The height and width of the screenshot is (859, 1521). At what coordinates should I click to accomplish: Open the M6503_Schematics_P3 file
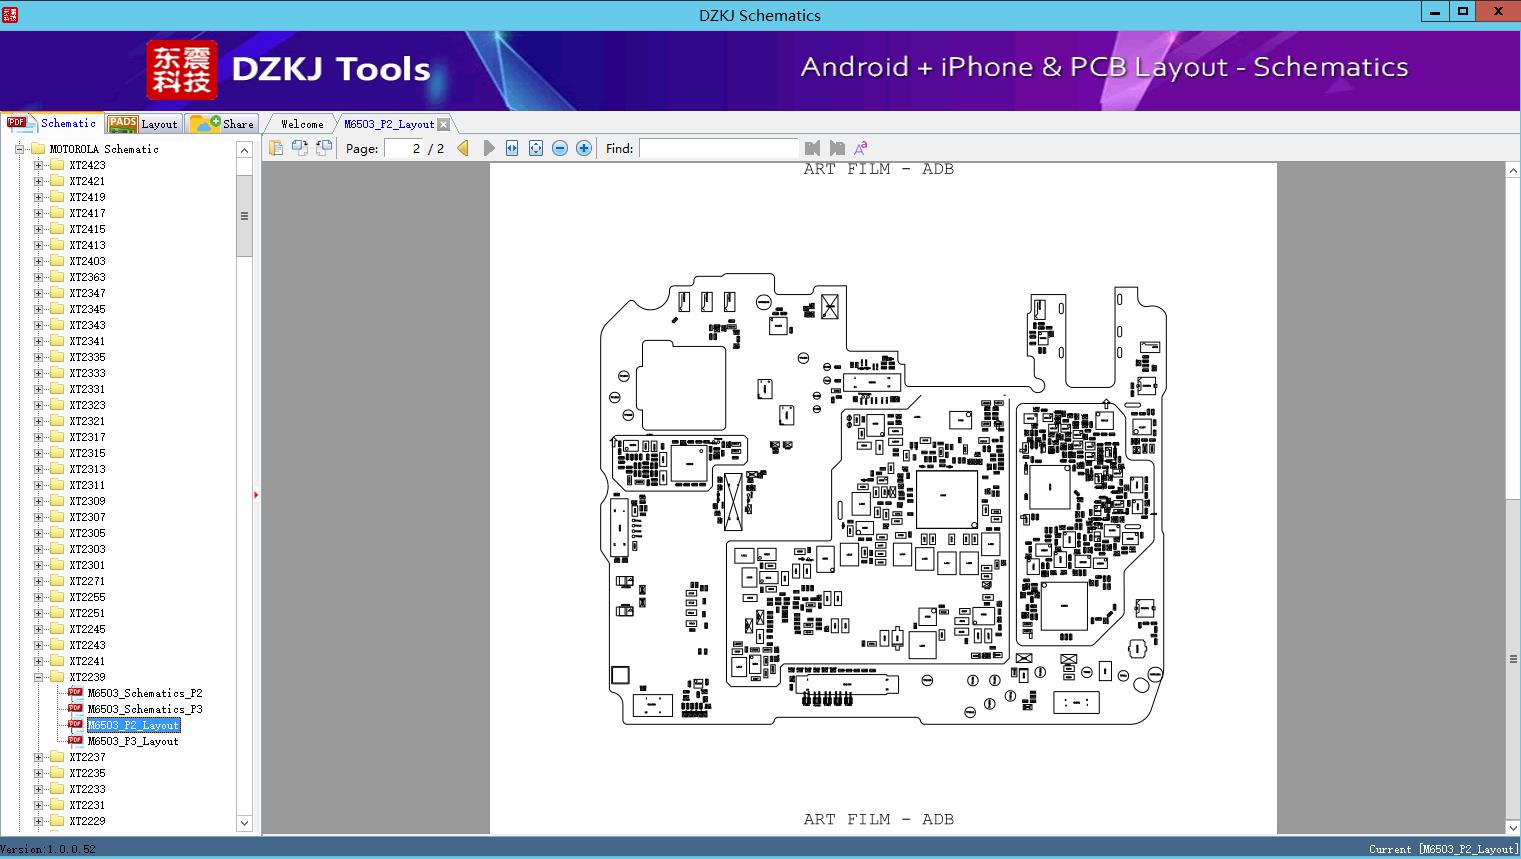145,709
